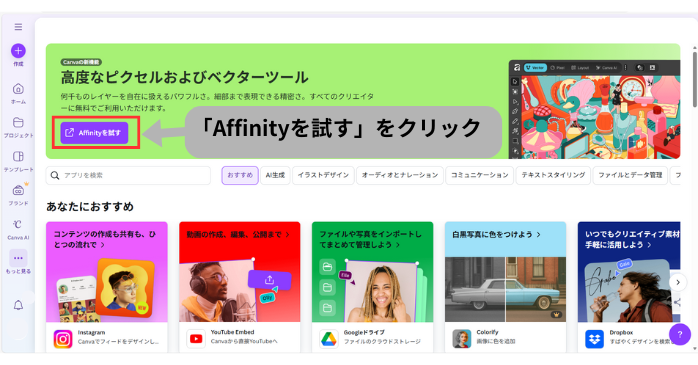
Task: Click the banner headline 高度なピクセルおよびベクターツール
Action: (x=184, y=77)
